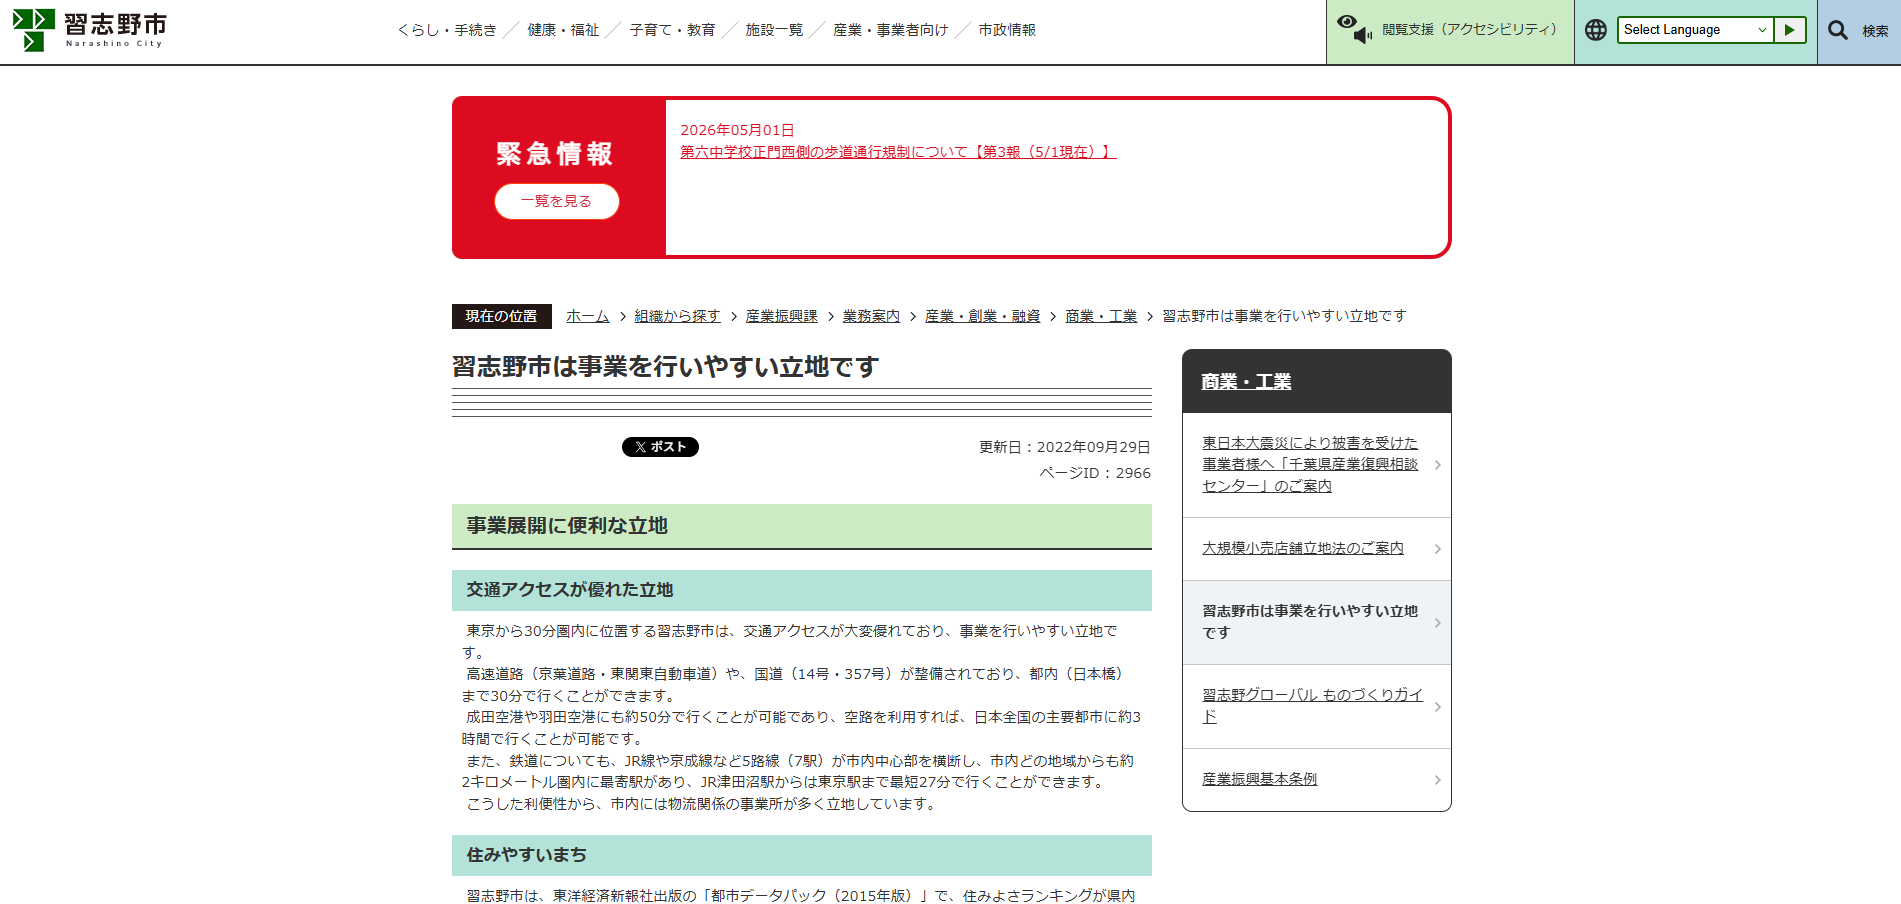Go to 業務案内 breadcrumb link

click(x=871, y=316)
